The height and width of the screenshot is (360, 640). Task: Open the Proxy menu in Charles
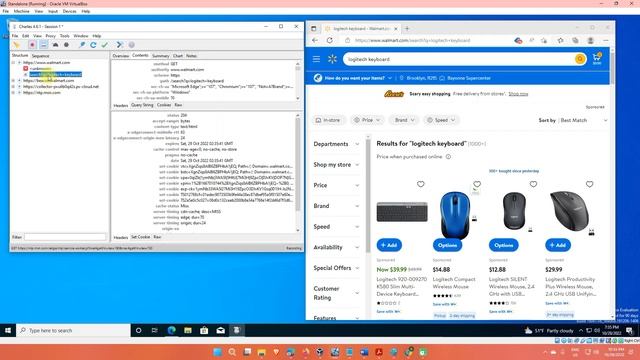click(50, 36)
